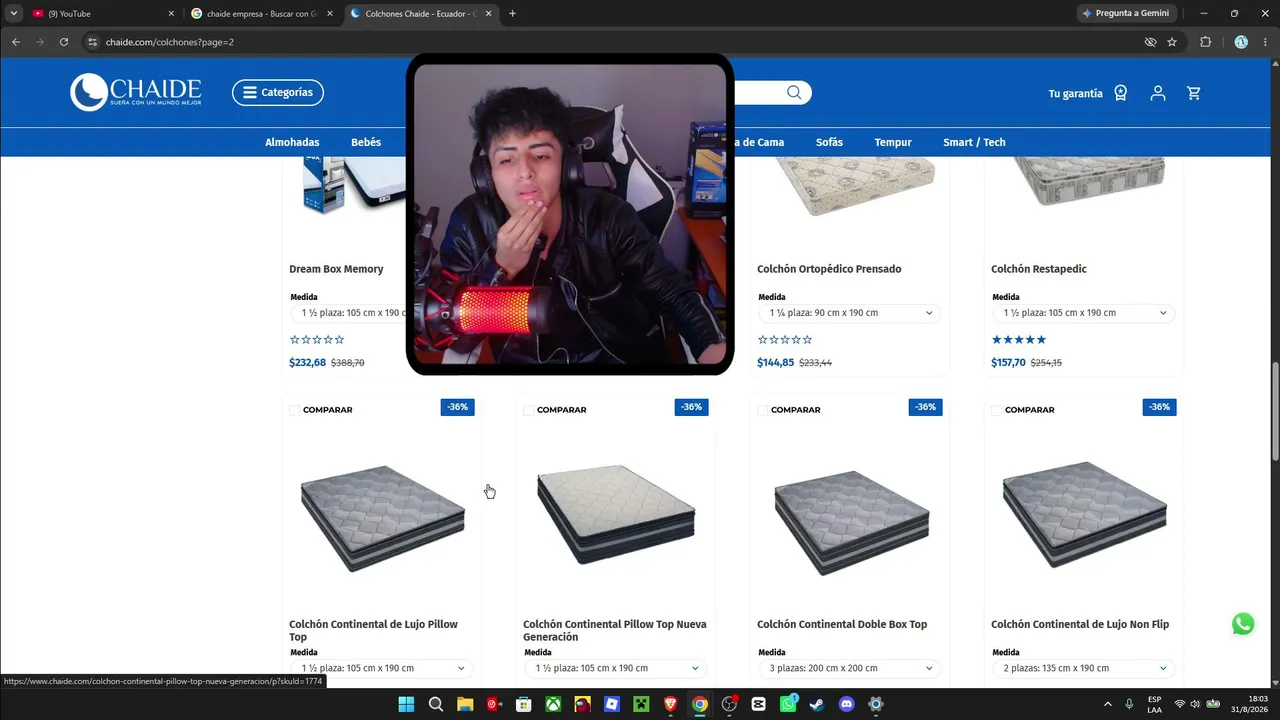
Task: Expand Medida dropdown for Continental de Lujo Pillow Top
Action: pyautogui.click(x=381, y=668)
